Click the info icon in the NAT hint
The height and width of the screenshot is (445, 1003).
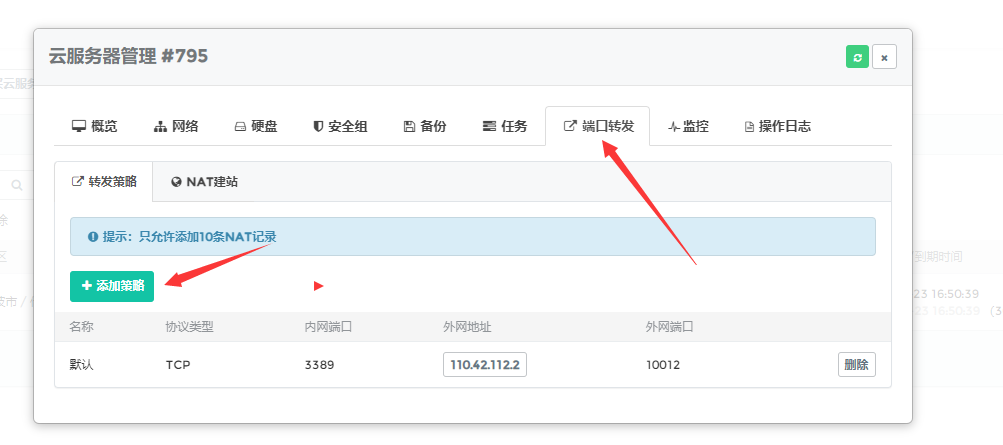click(x=93, y=237)
